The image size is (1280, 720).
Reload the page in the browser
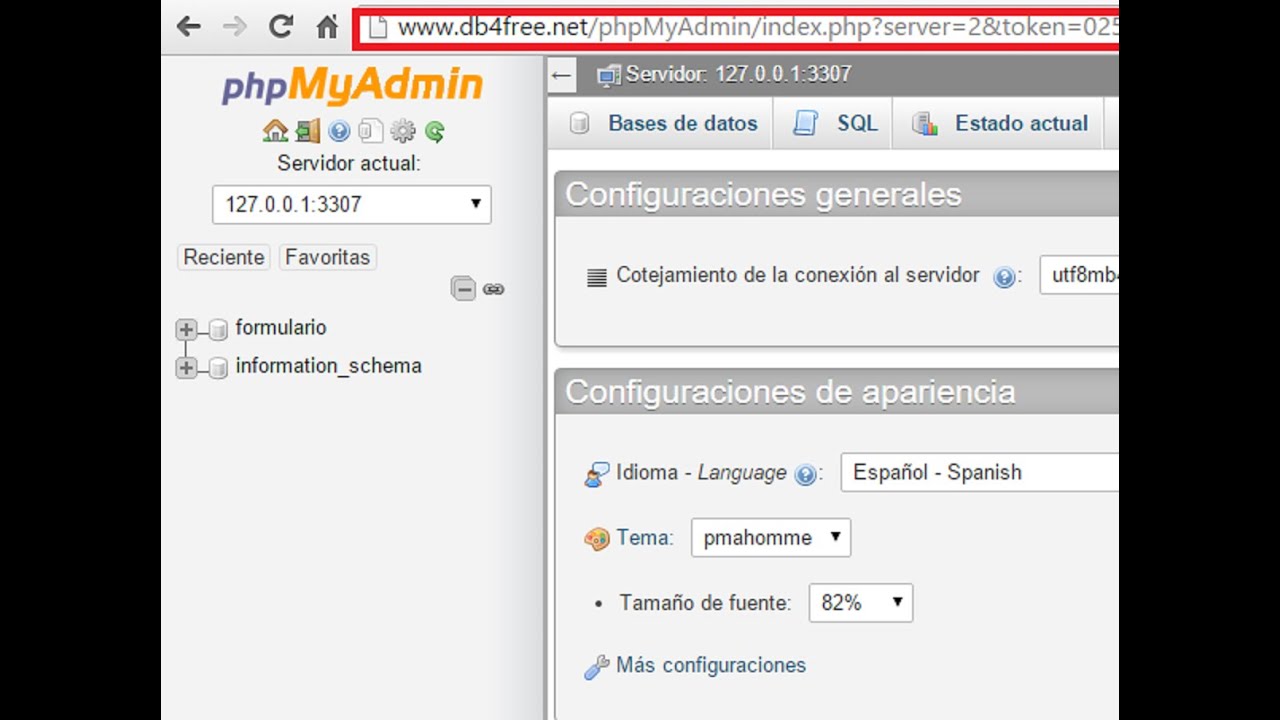tap(281, 27)
